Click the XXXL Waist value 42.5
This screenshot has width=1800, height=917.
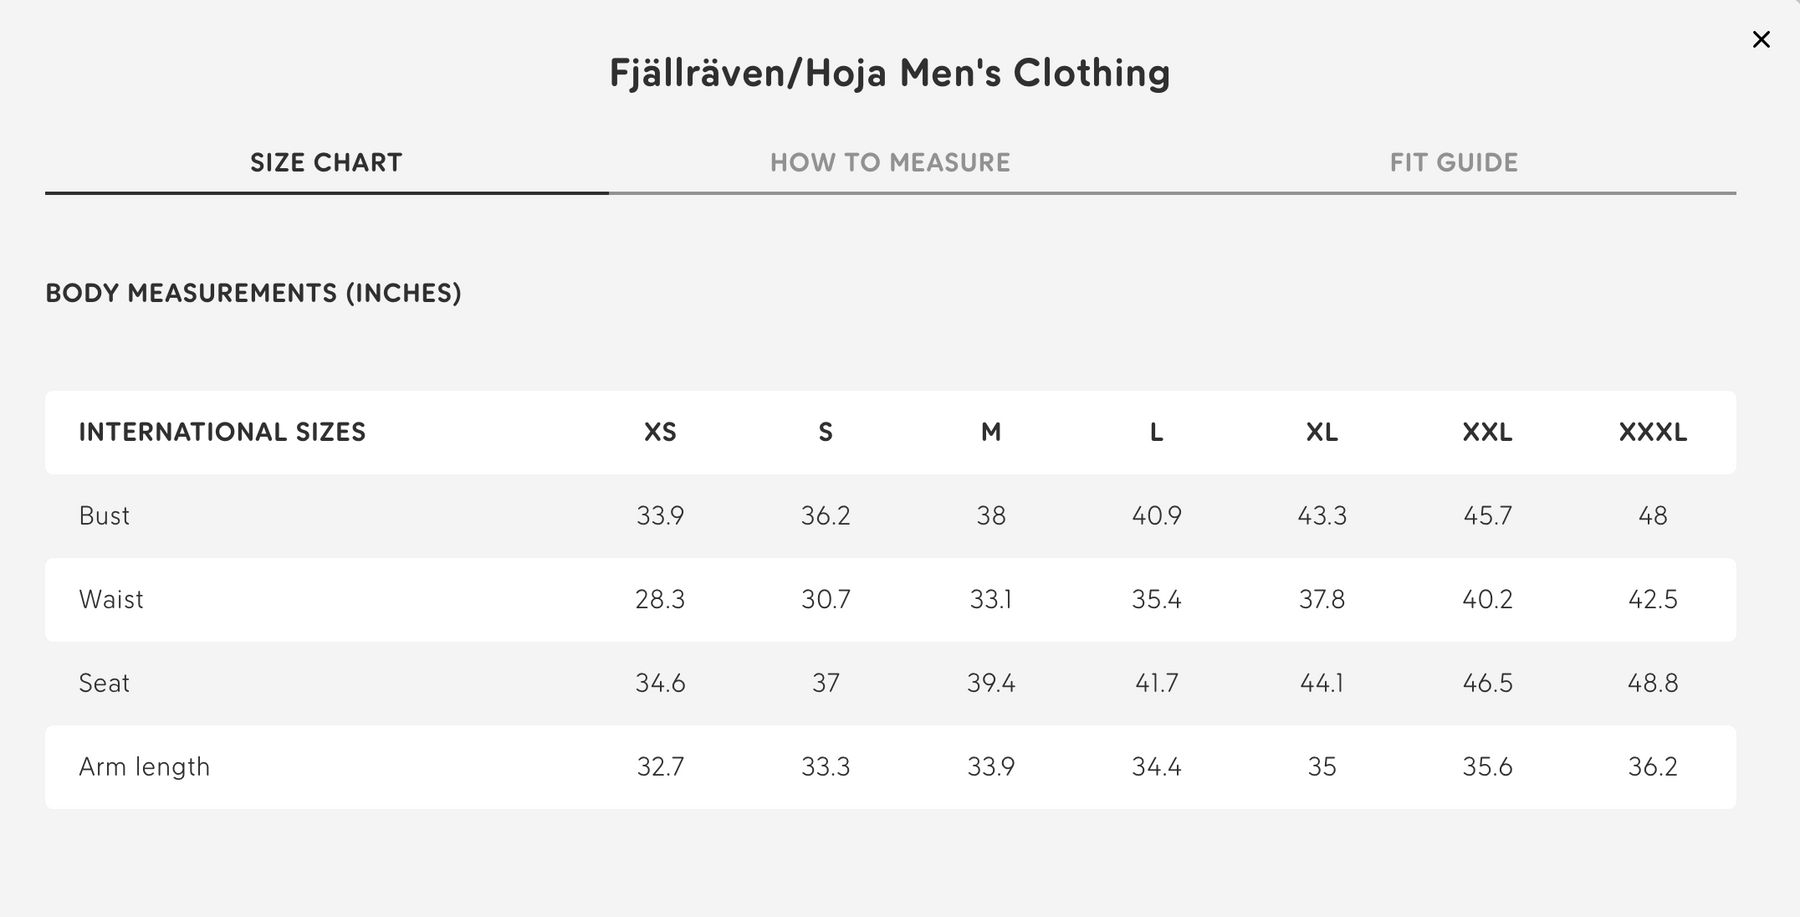(x=1653, y=600)
